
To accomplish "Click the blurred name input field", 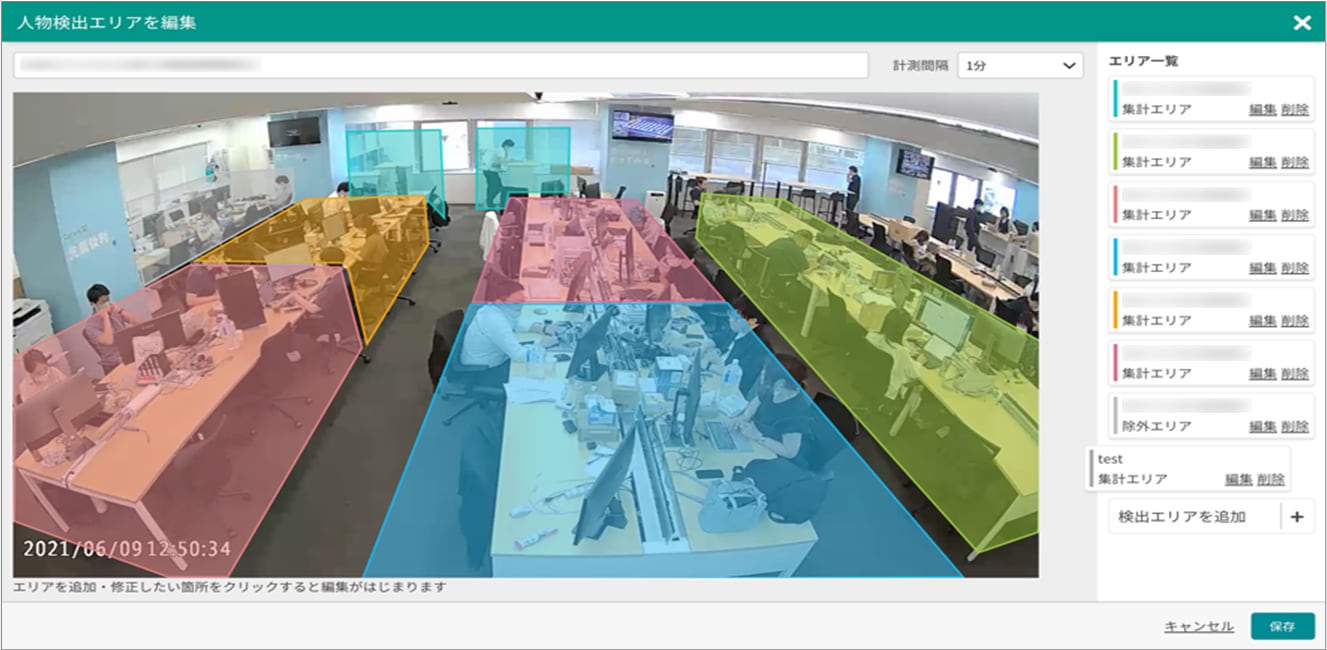I will point(440,65).
